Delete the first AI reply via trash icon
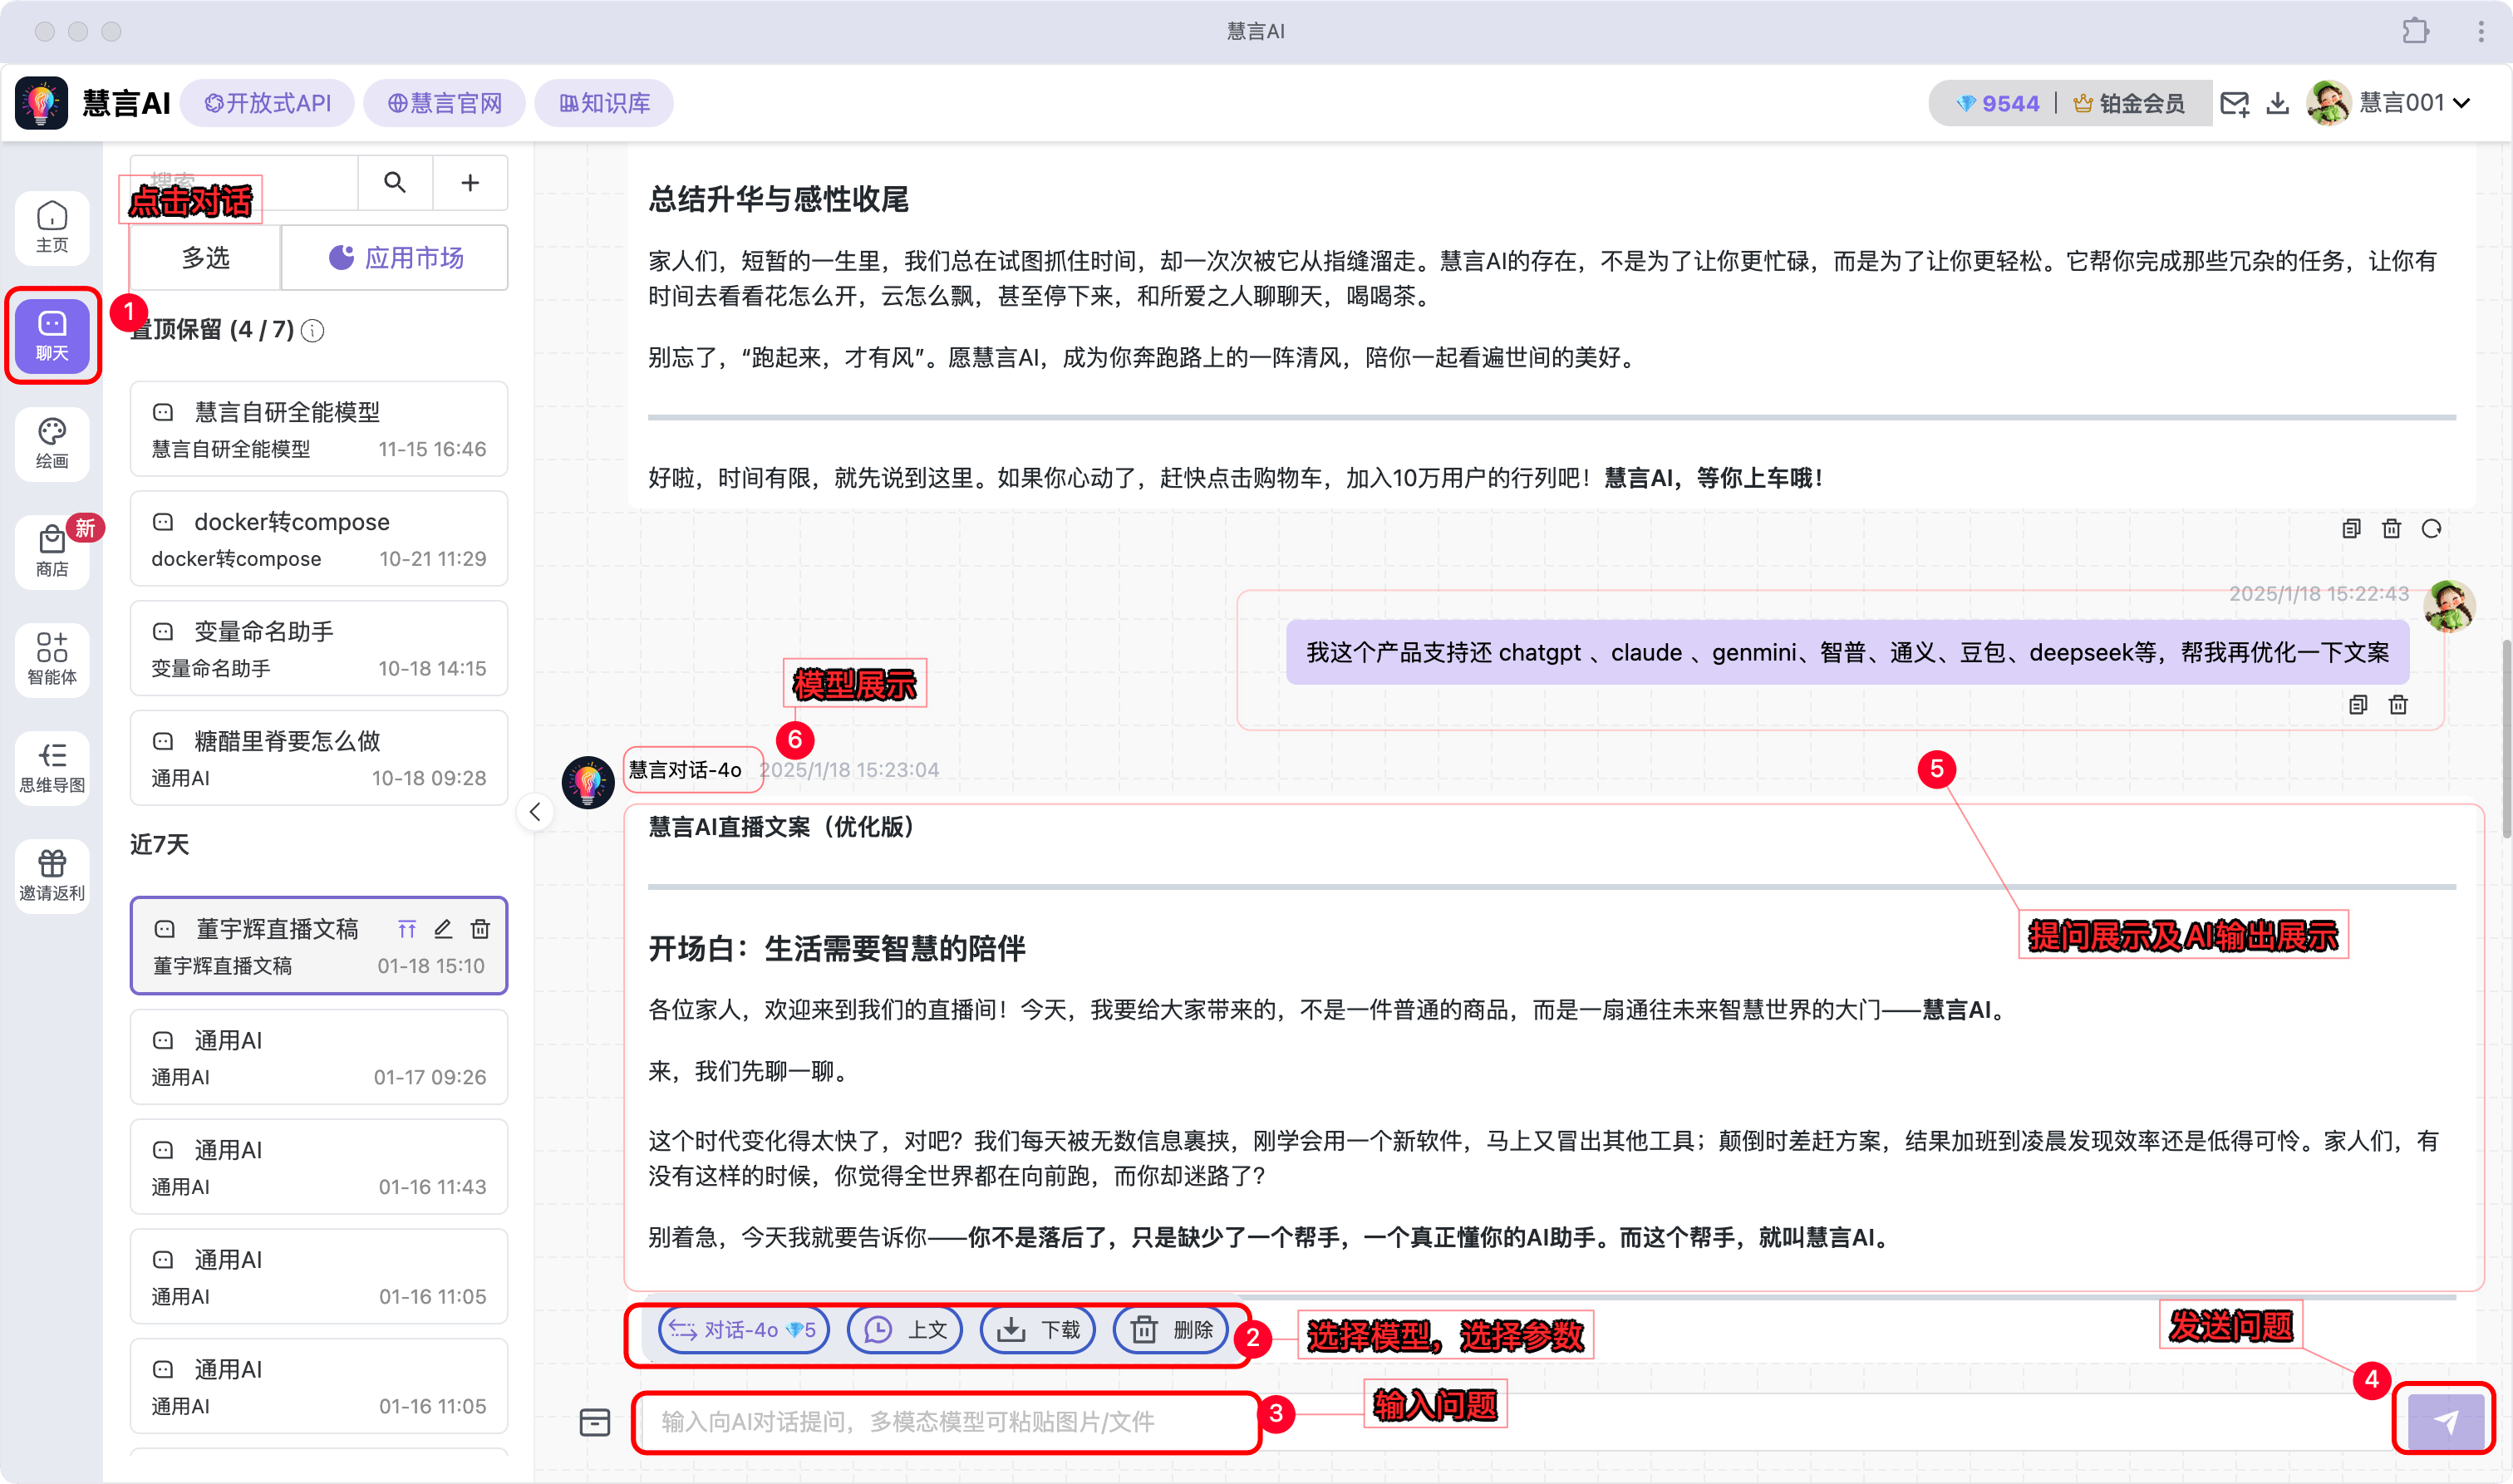2513x1484 pixels. pos(2391,528)
